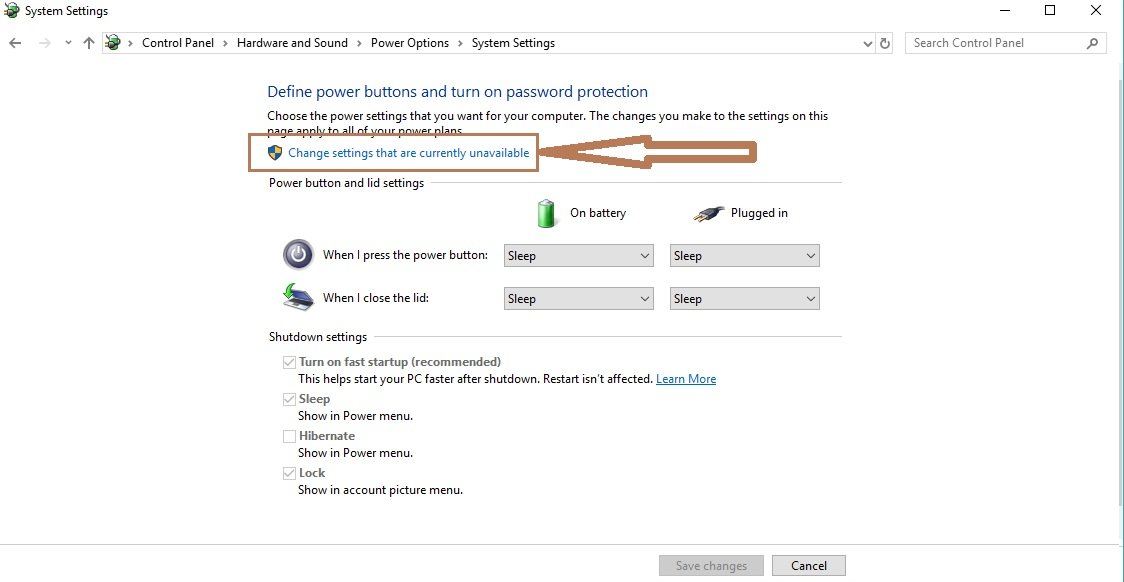
Task: Toggle the Sleep power menu checkbox
Action: point(289,399)
